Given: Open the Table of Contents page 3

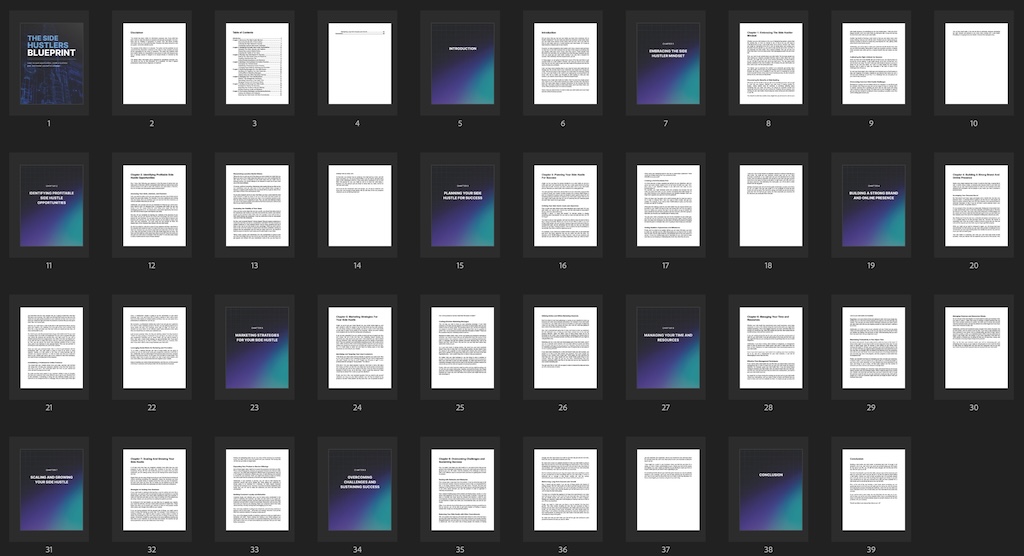Looking at the screenshot, I should (x=257, y=63).
